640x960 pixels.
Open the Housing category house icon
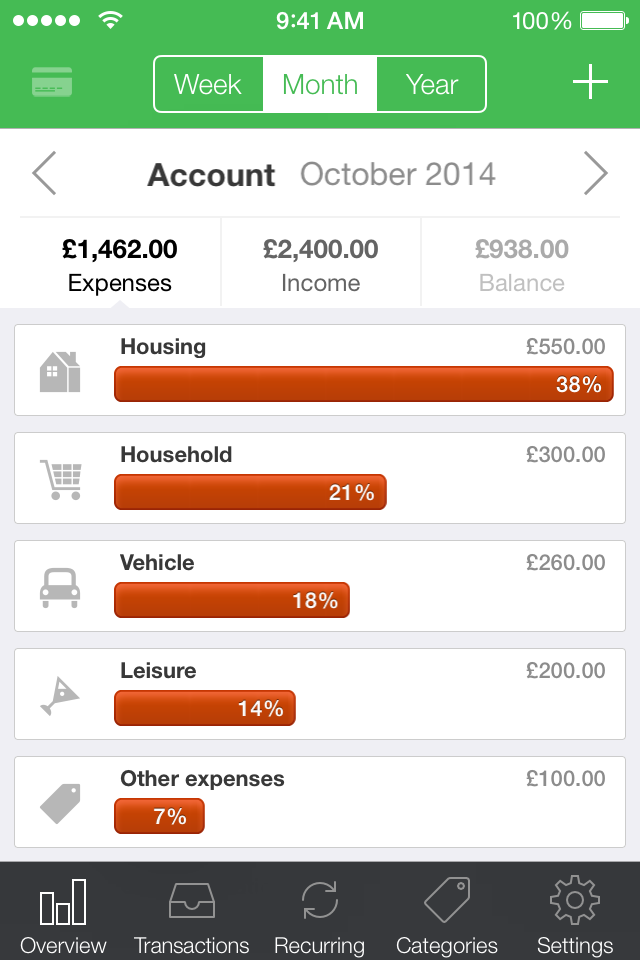pos(60,372)
